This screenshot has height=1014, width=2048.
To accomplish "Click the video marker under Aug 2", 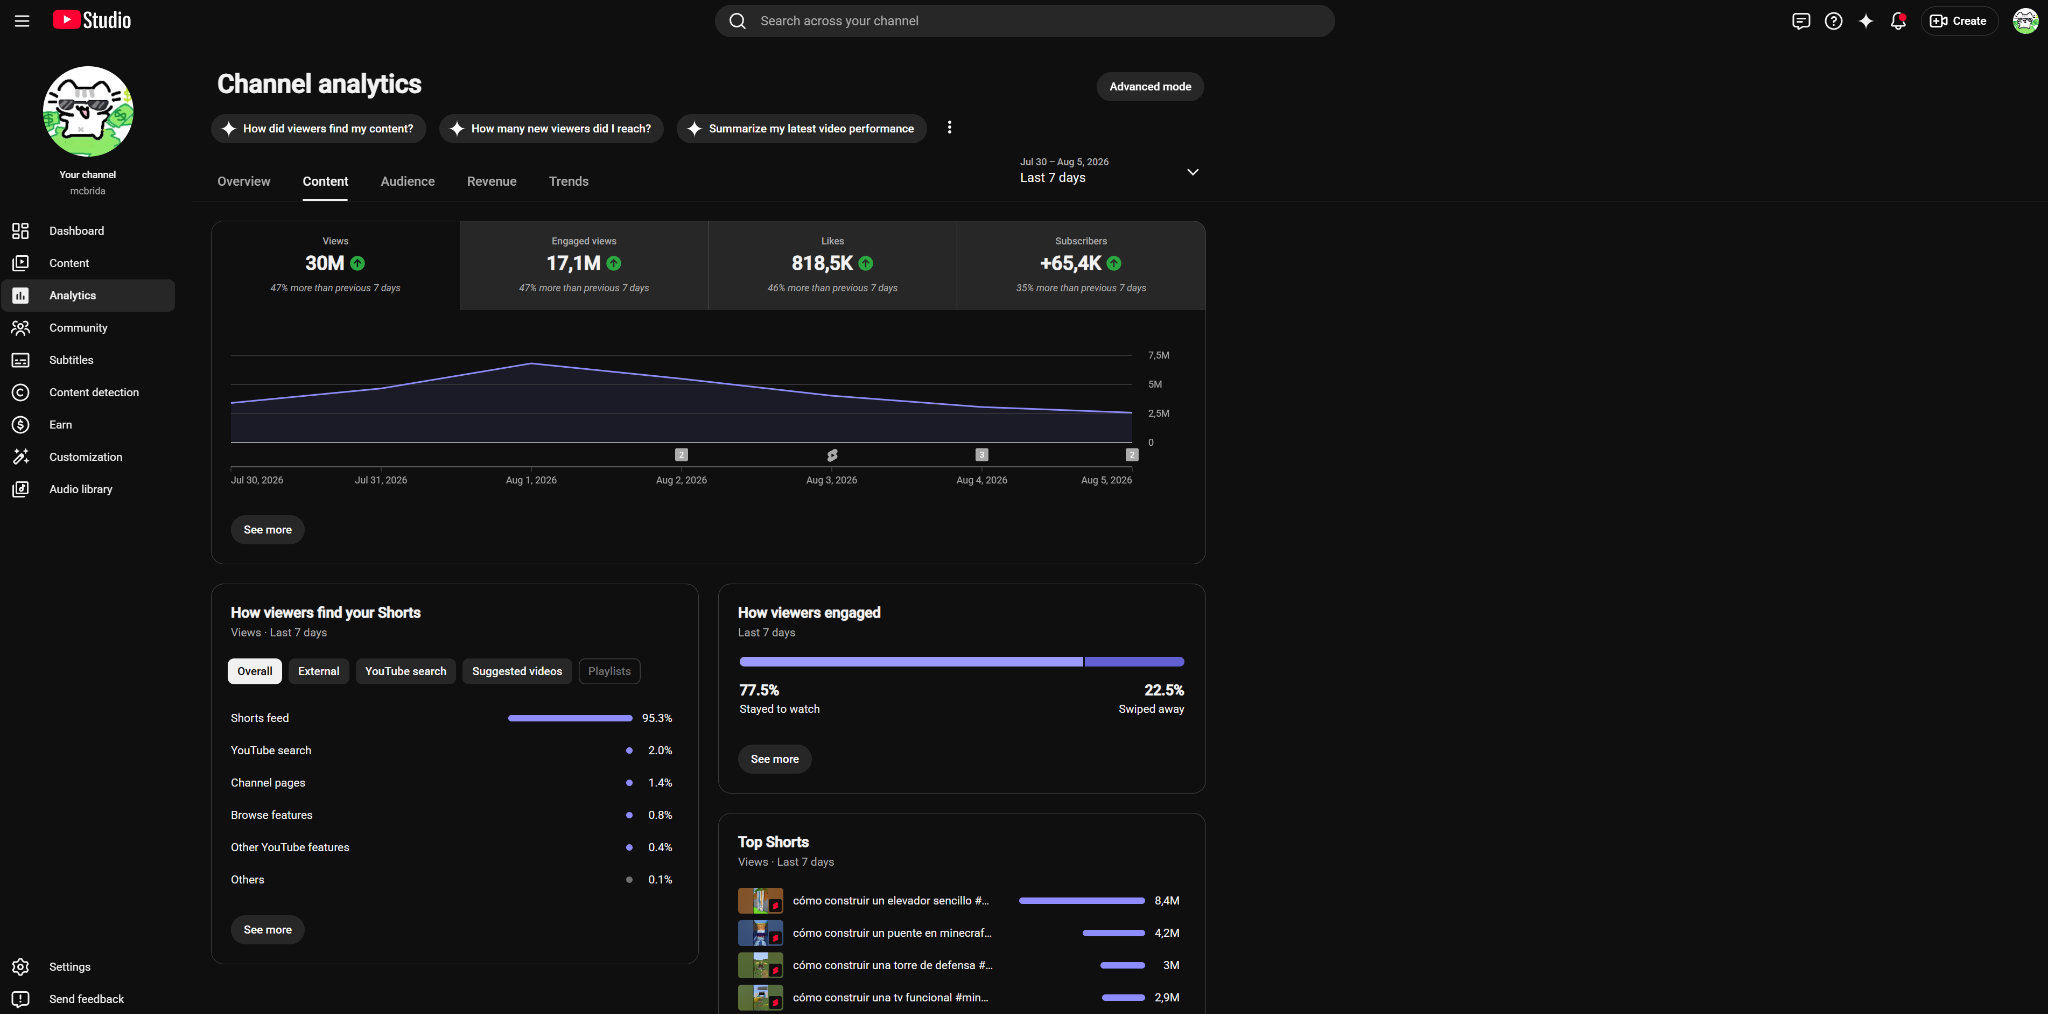I will point(681,455).
